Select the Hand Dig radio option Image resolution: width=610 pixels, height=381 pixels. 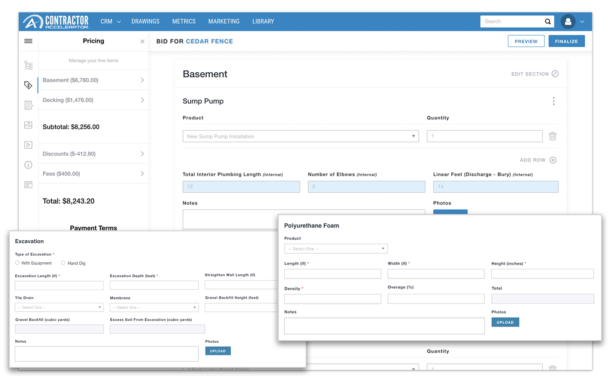pos(63,263)
